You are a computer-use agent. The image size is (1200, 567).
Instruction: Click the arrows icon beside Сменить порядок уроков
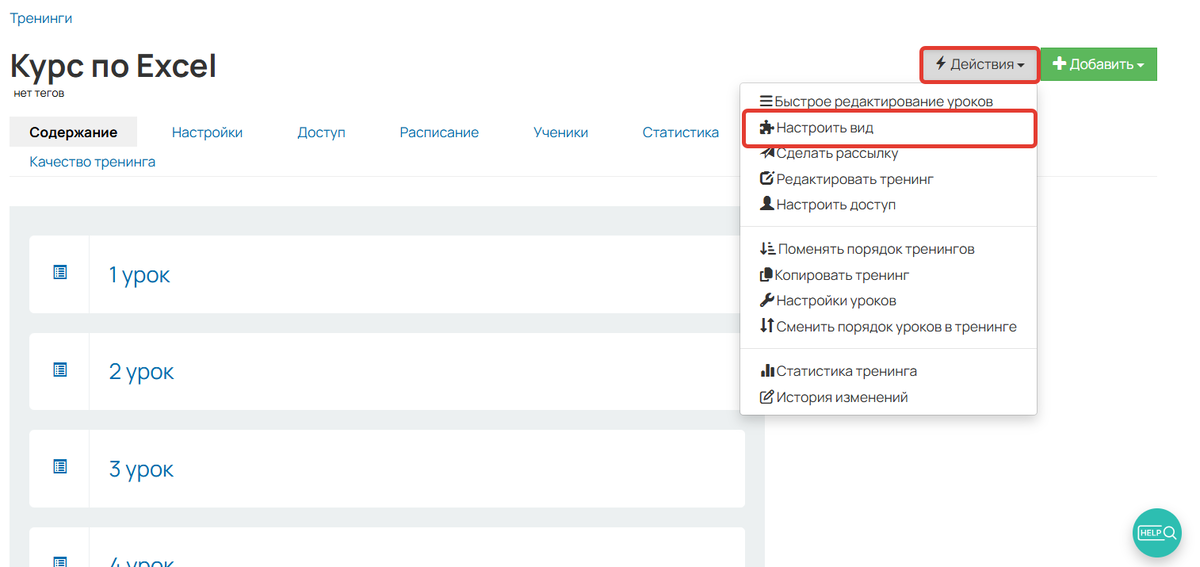tap(767, 326)
